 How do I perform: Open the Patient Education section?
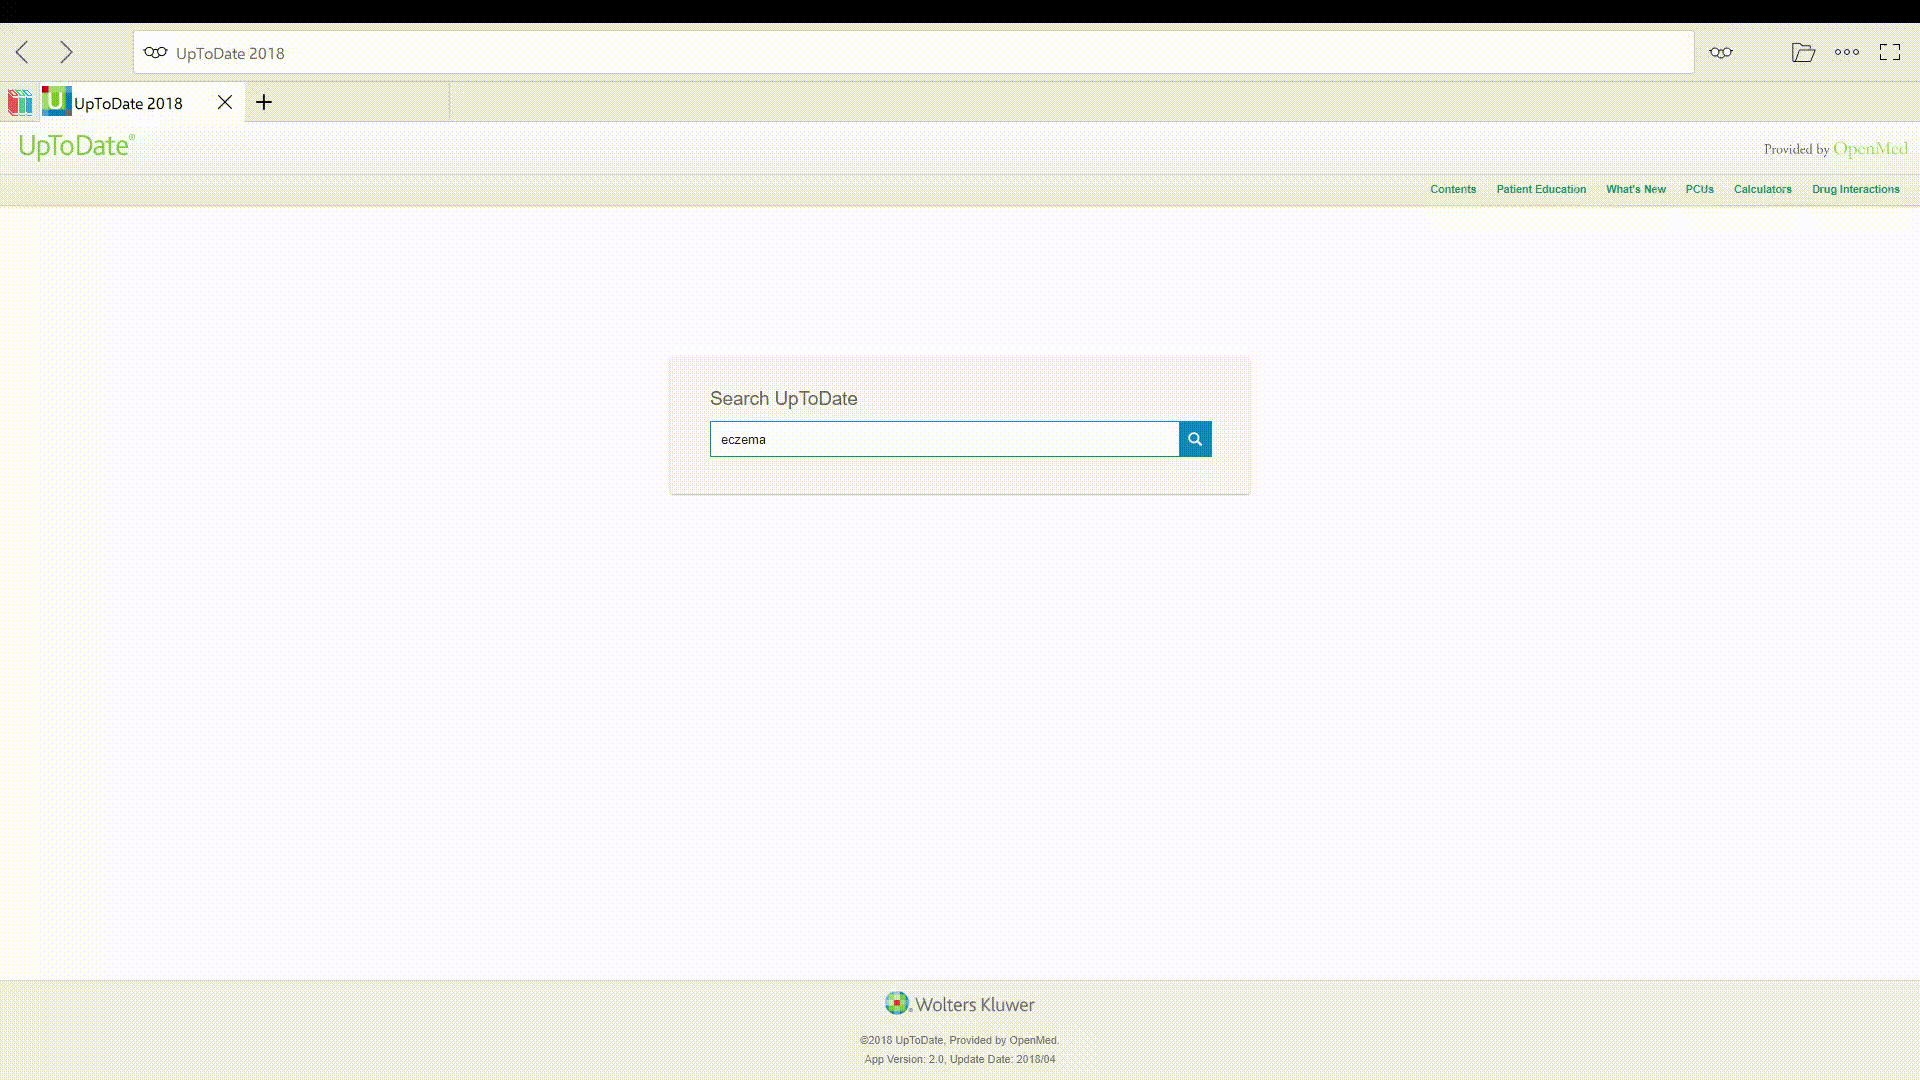point(1541,189)
